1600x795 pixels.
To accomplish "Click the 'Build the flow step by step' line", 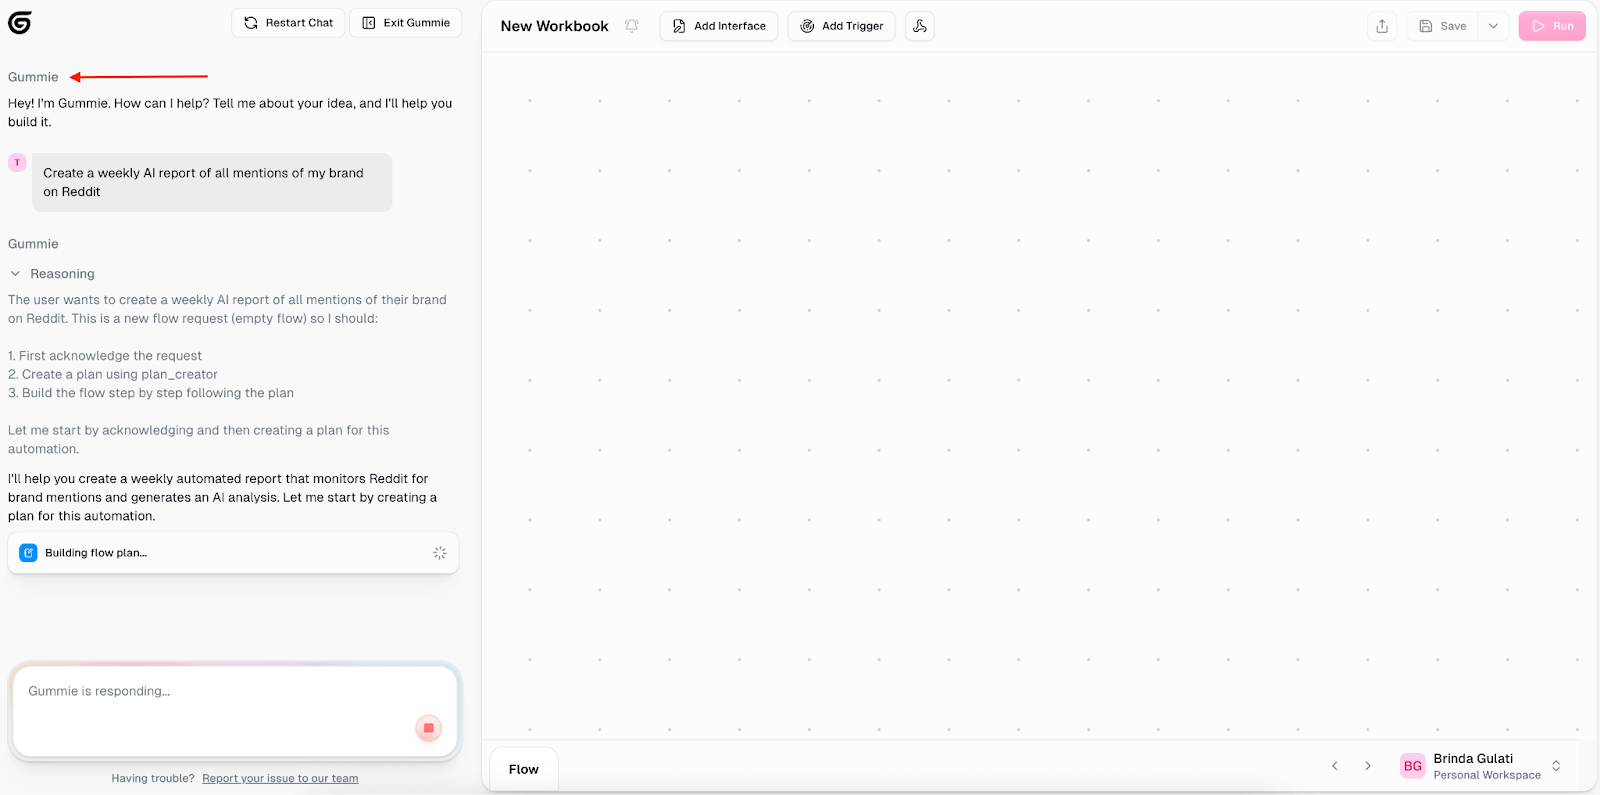I will click(x=151, y=393).
